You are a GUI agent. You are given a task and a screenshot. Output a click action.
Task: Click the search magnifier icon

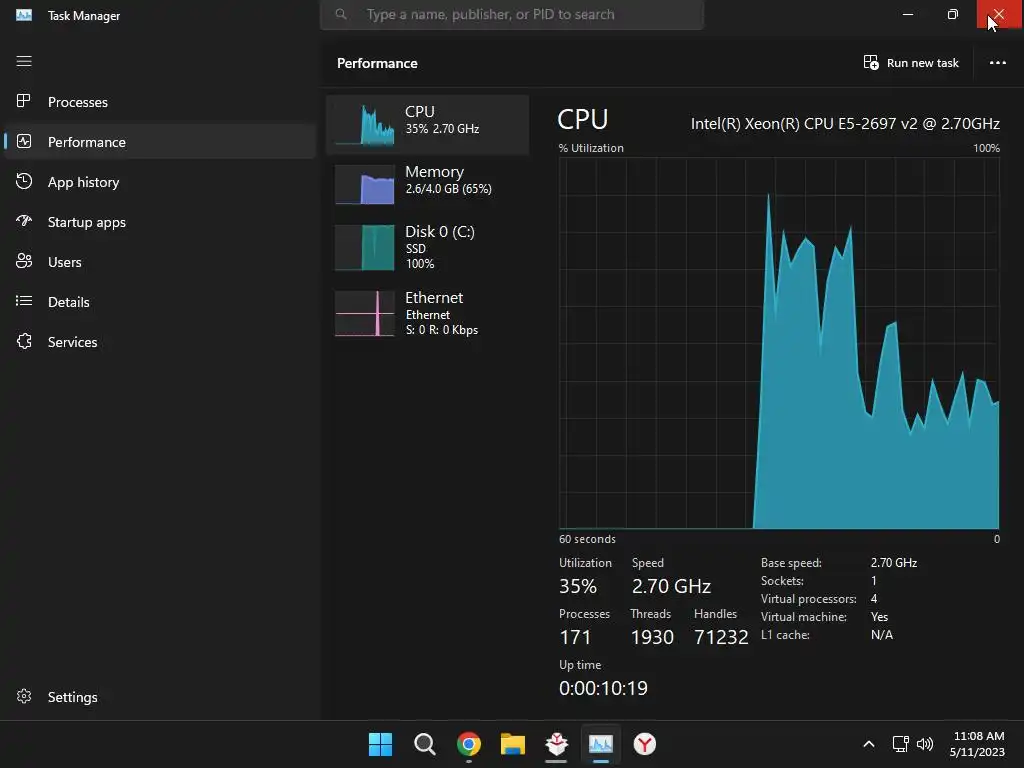click(340, 14)
